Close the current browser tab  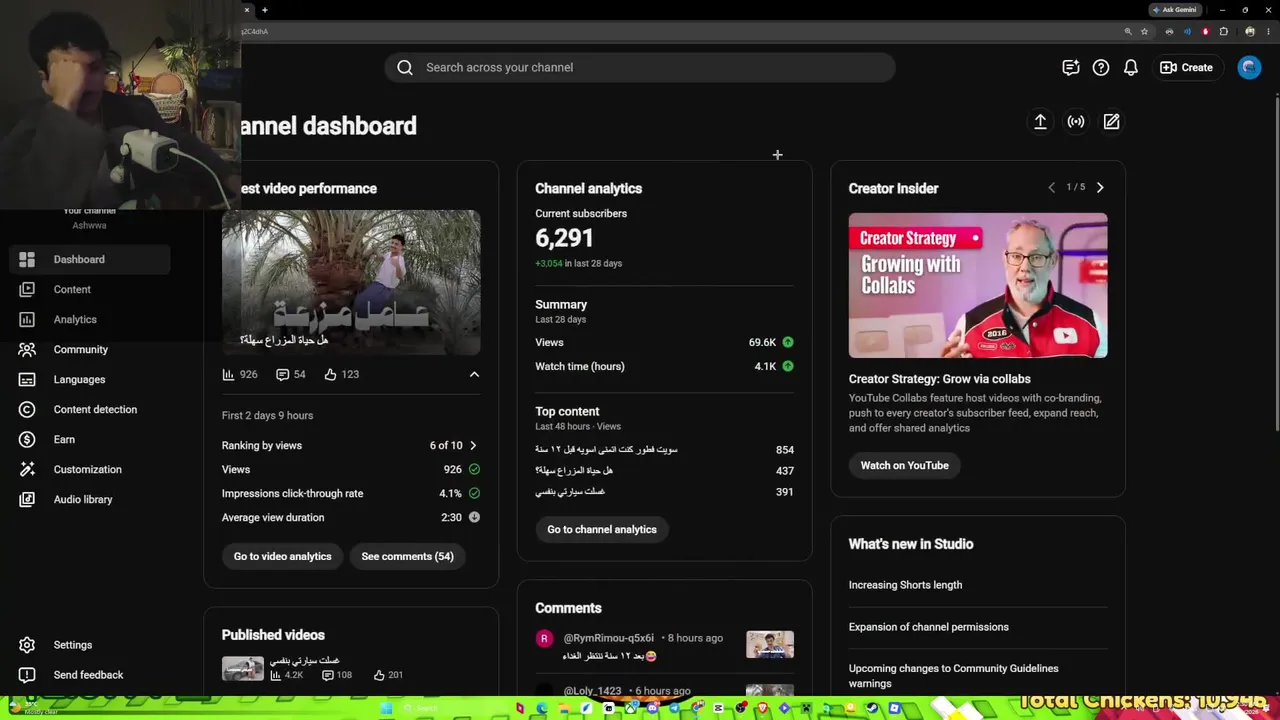coord(247,10)
